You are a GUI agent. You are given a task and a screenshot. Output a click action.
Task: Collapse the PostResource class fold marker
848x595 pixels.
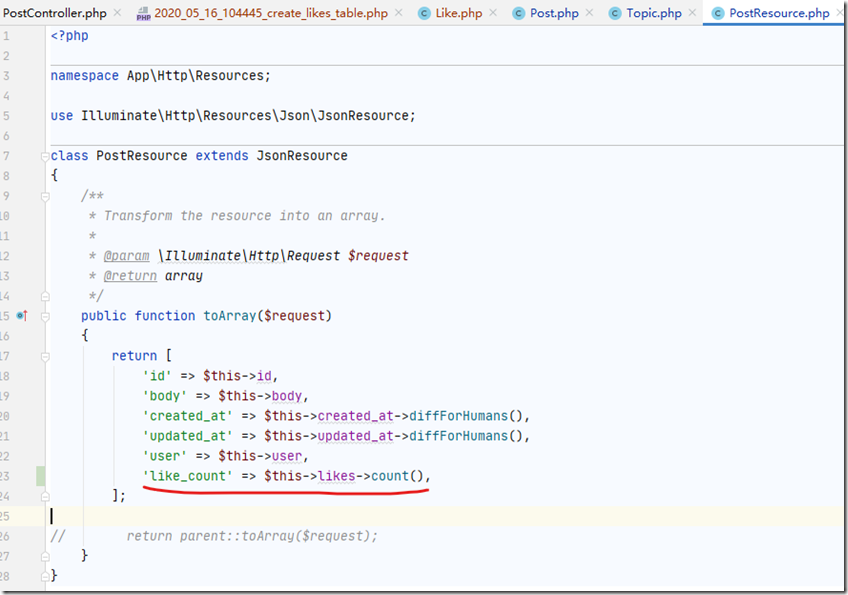(45, 156)
